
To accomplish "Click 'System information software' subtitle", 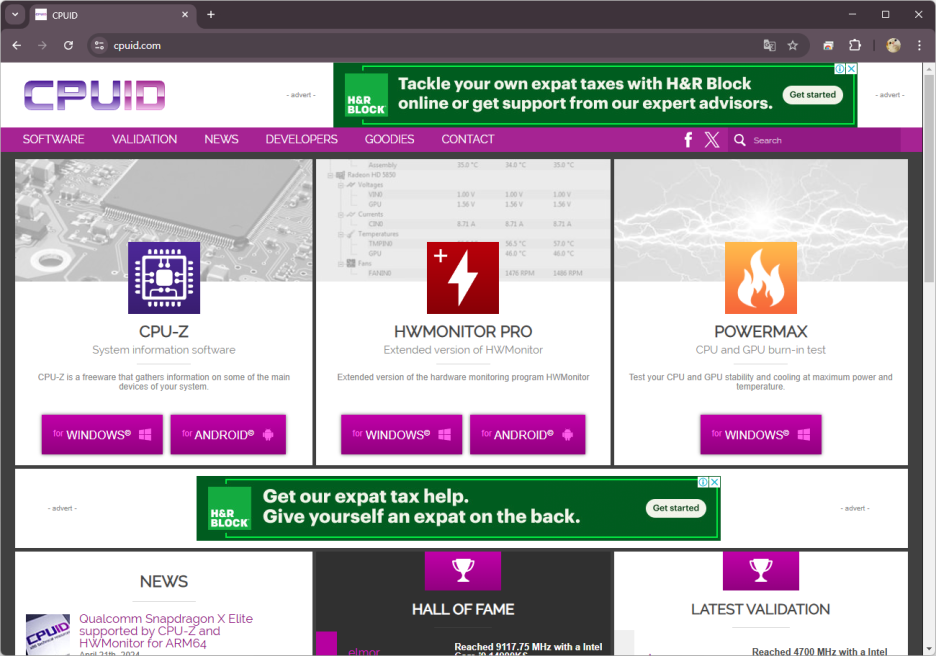I will point(164,350).
